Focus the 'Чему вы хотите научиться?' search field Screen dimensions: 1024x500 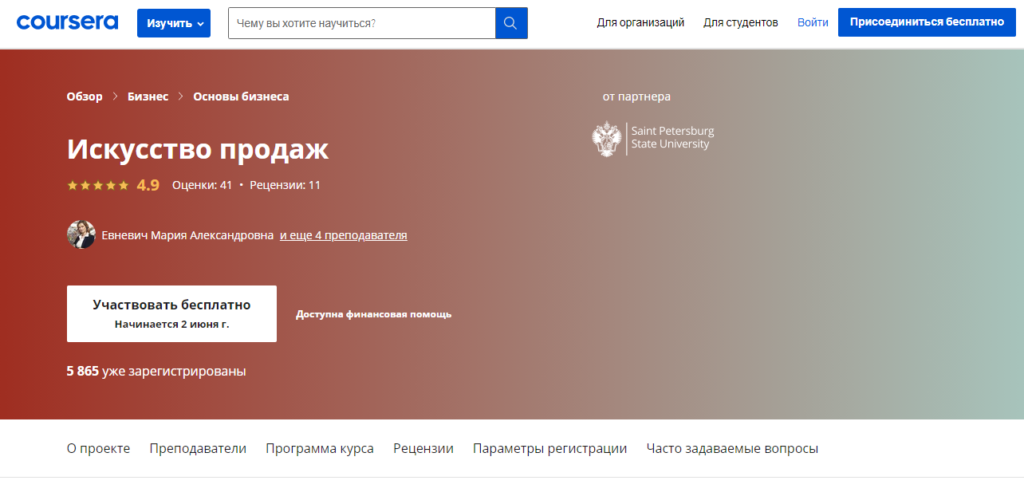pyautogui.click(x=361, y=23)
